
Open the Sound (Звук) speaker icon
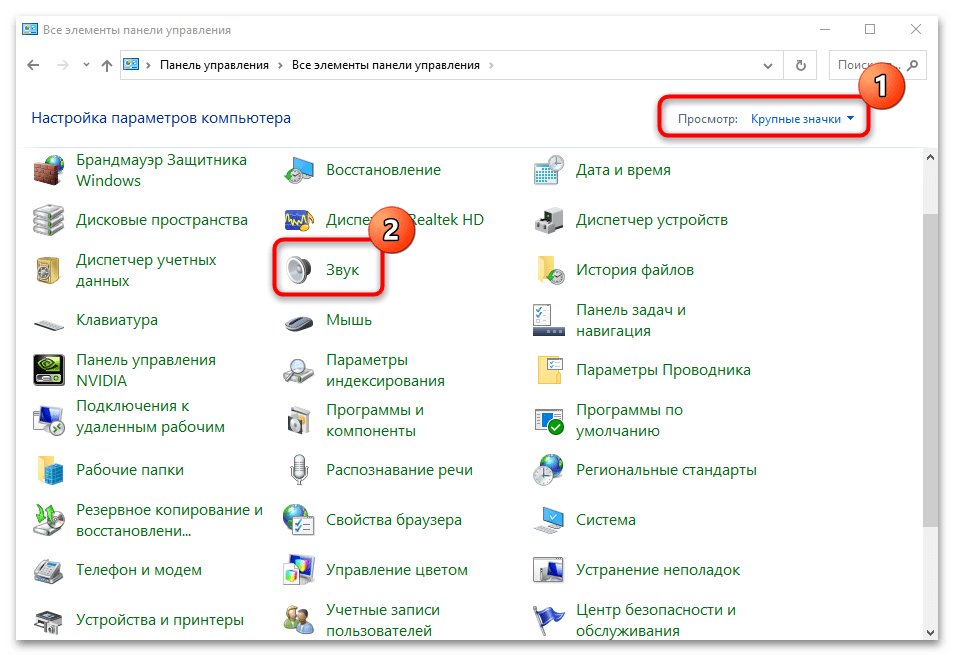click(299, 270)
